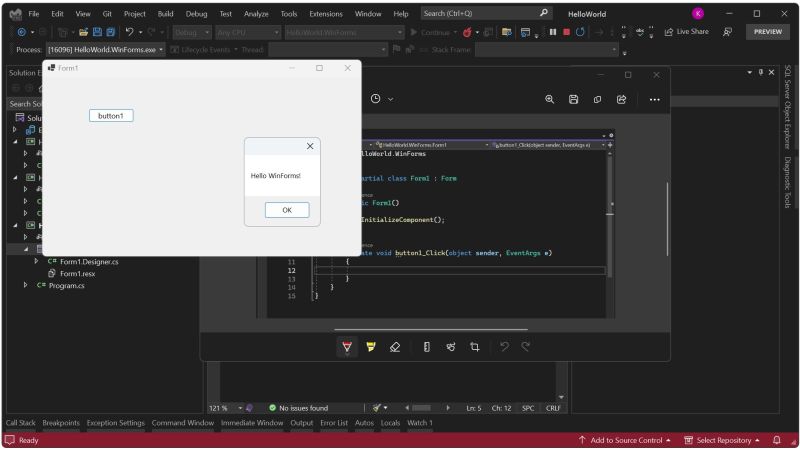
Task: Open Snipping Tool see more menu
Action: pos(655,99)
